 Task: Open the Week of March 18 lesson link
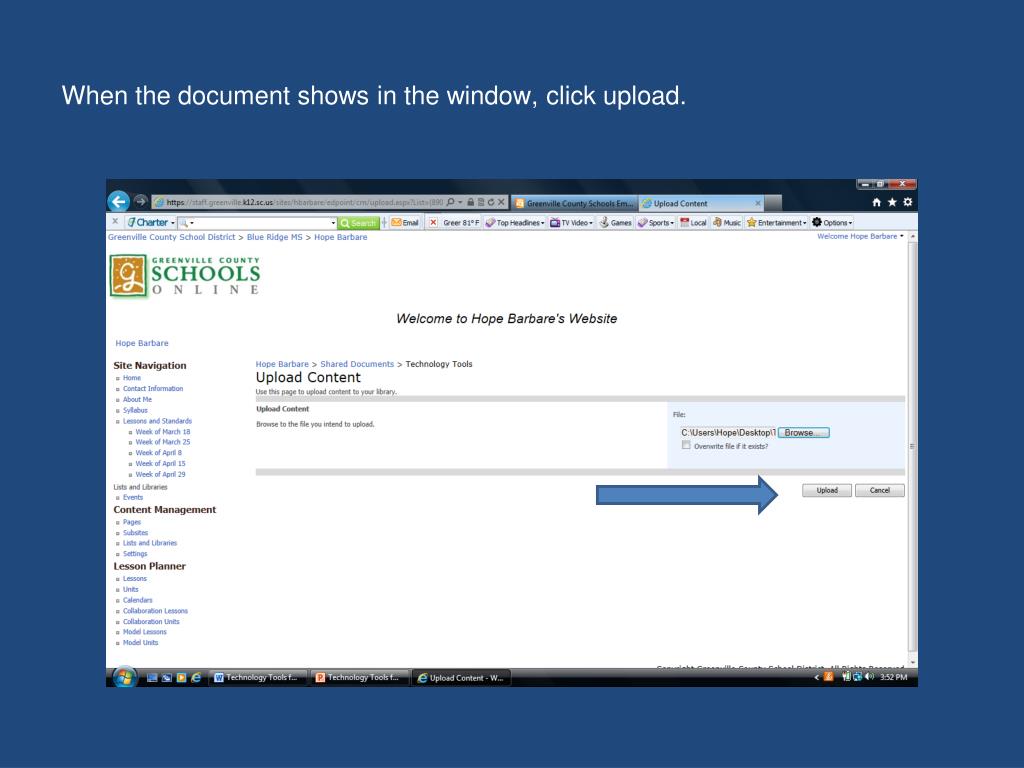pos(163,432)
